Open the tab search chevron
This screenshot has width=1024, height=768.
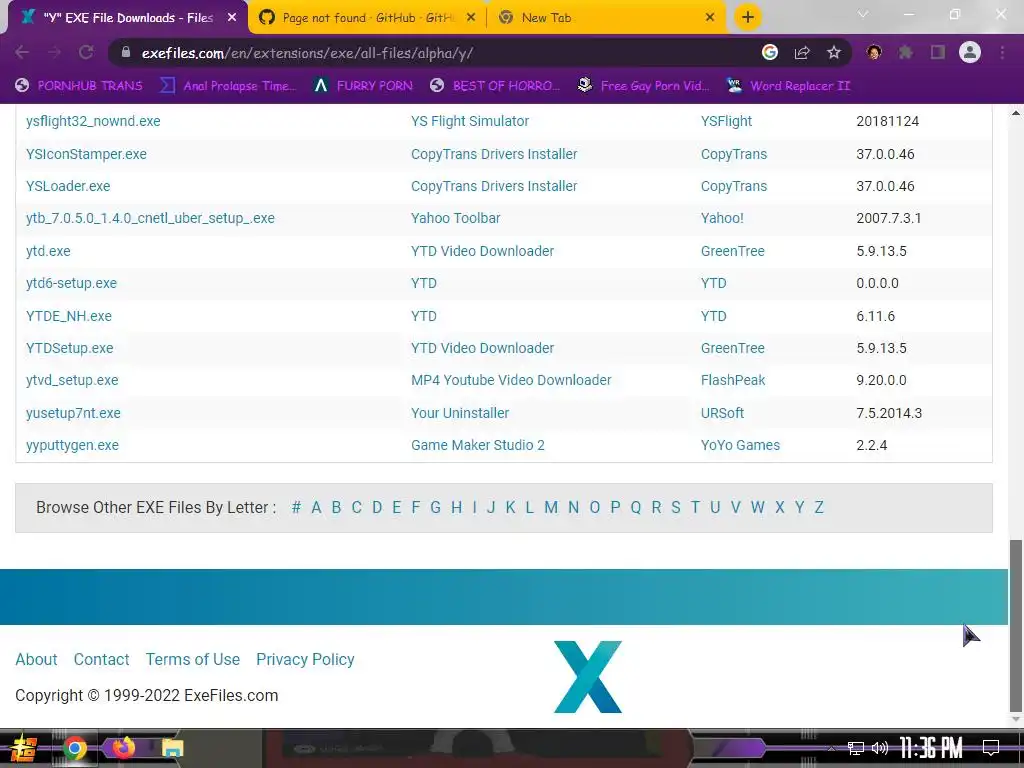[863, 14]
